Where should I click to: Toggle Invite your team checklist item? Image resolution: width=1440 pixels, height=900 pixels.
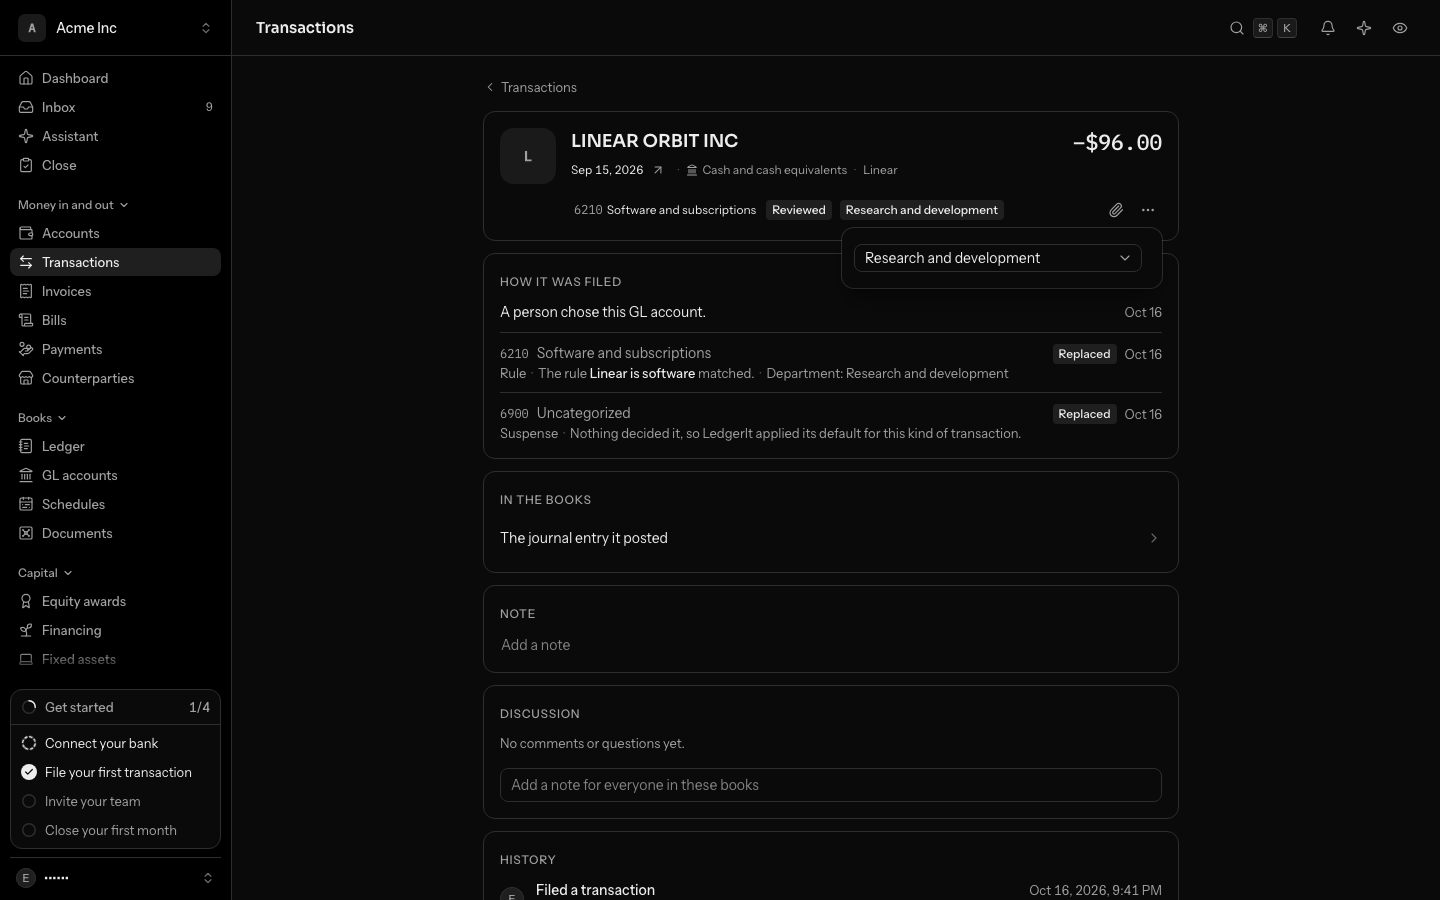tap(115, 801)
